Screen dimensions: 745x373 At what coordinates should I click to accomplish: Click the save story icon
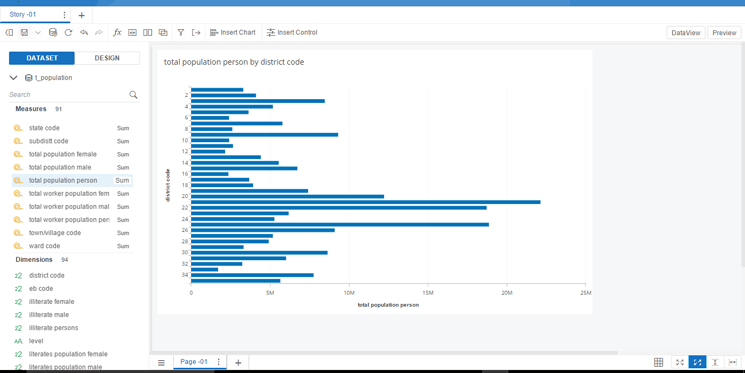tap(24, 32)
